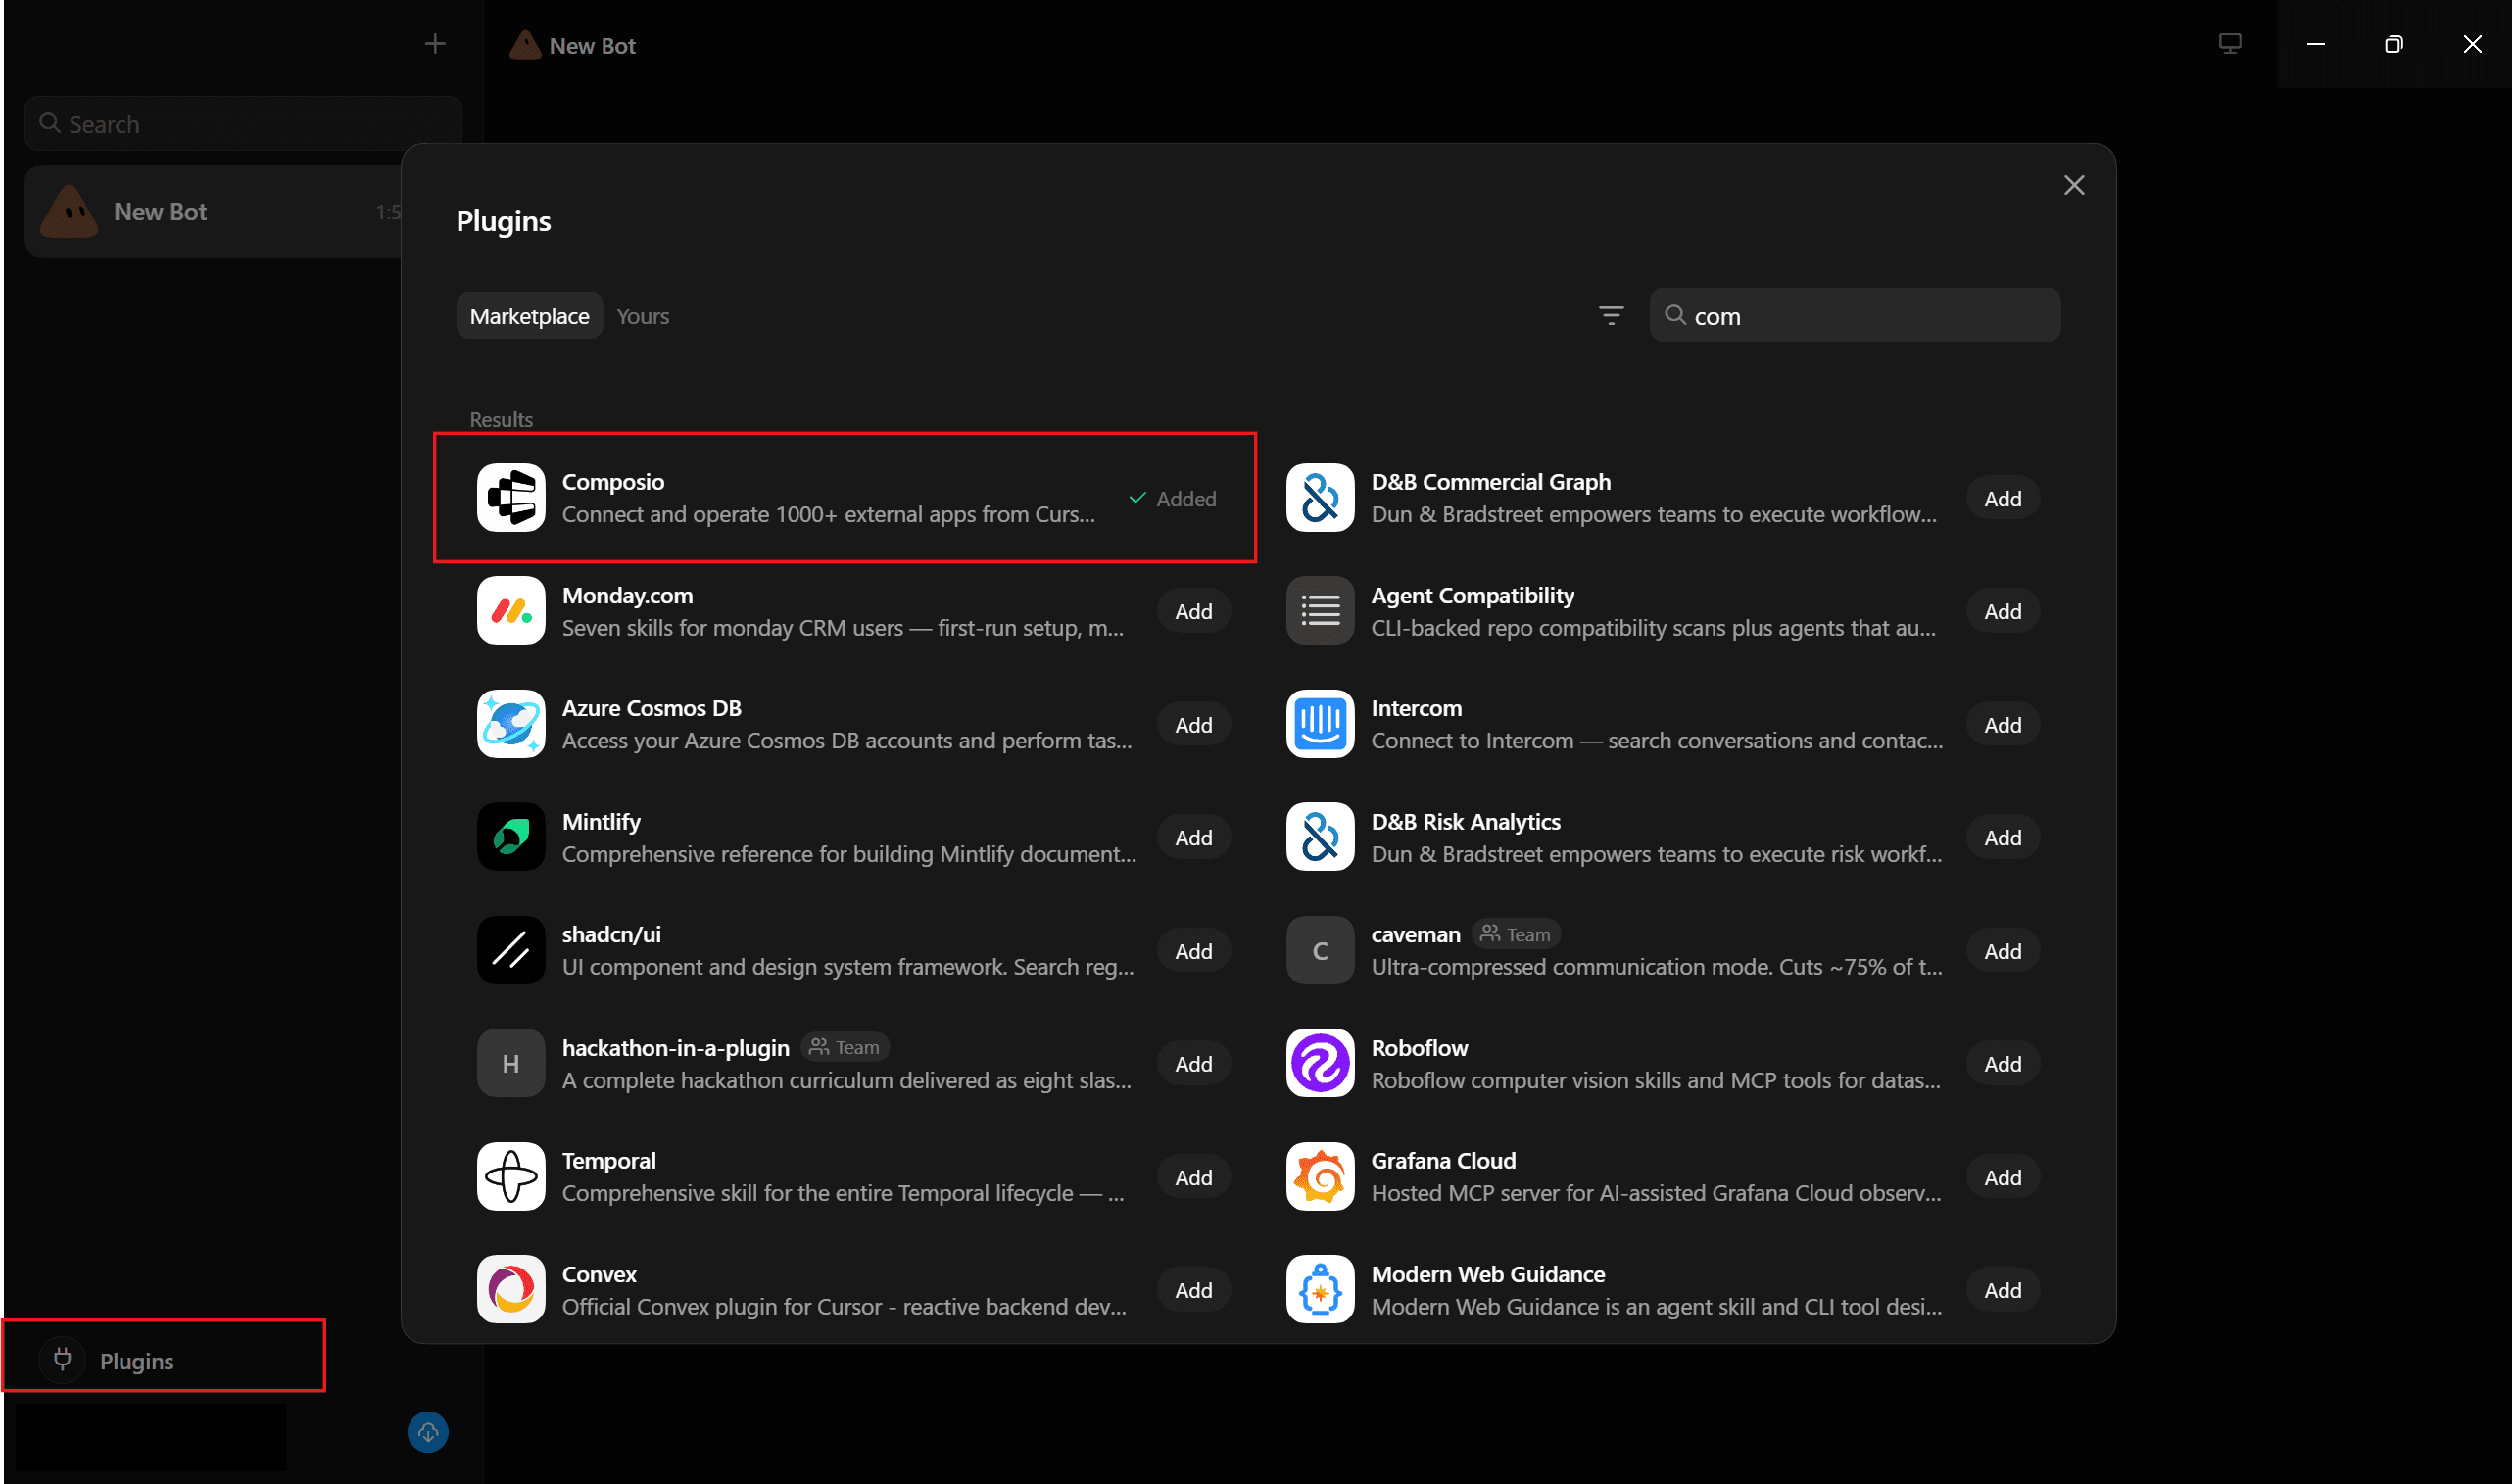Click the plugin search field containing 'com'

pos(1855,316)
